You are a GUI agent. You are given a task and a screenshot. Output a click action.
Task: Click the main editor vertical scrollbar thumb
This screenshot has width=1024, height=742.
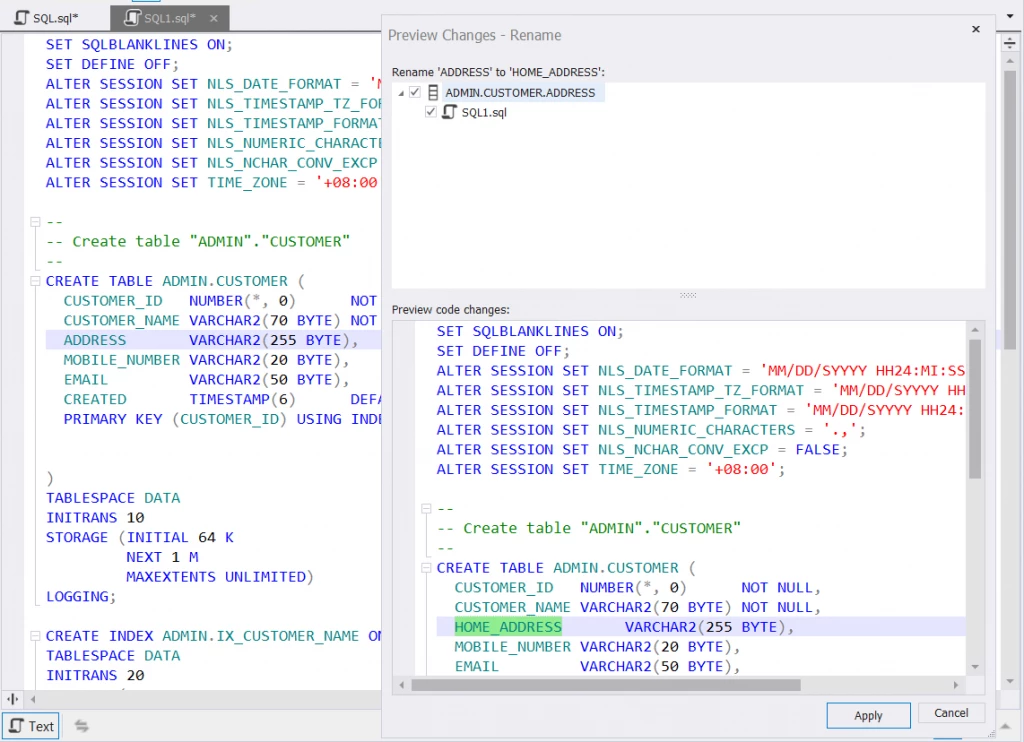(1010, 209)
